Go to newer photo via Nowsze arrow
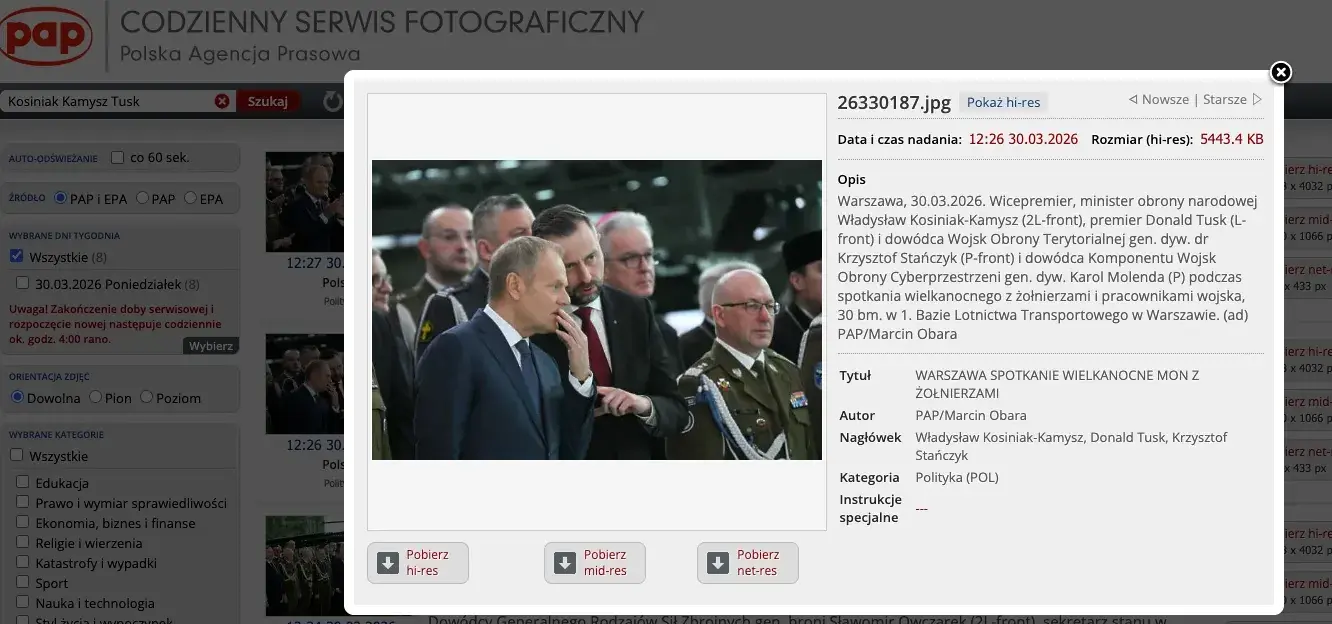This screenshot has height=624, width=1332. pyautogui.click(x=1133, y=100)
